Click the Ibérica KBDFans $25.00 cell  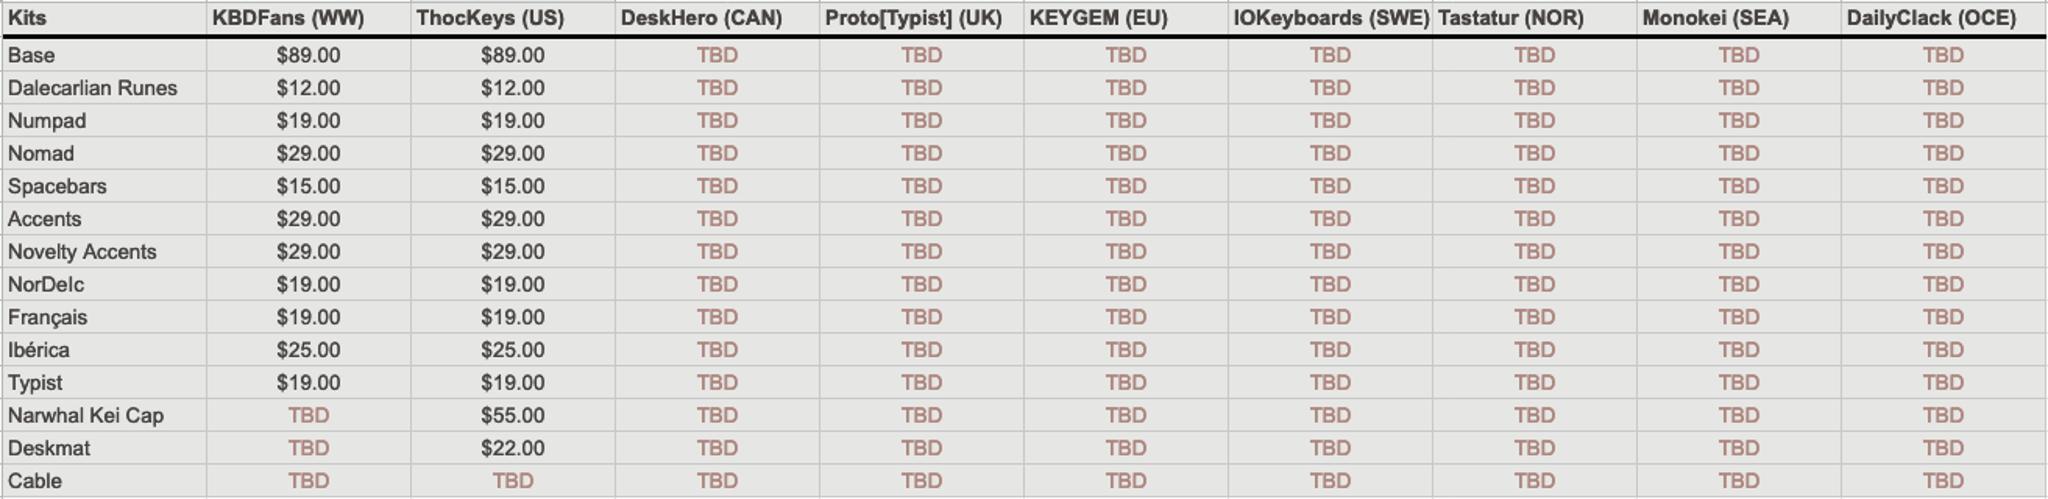click(308, 350)
